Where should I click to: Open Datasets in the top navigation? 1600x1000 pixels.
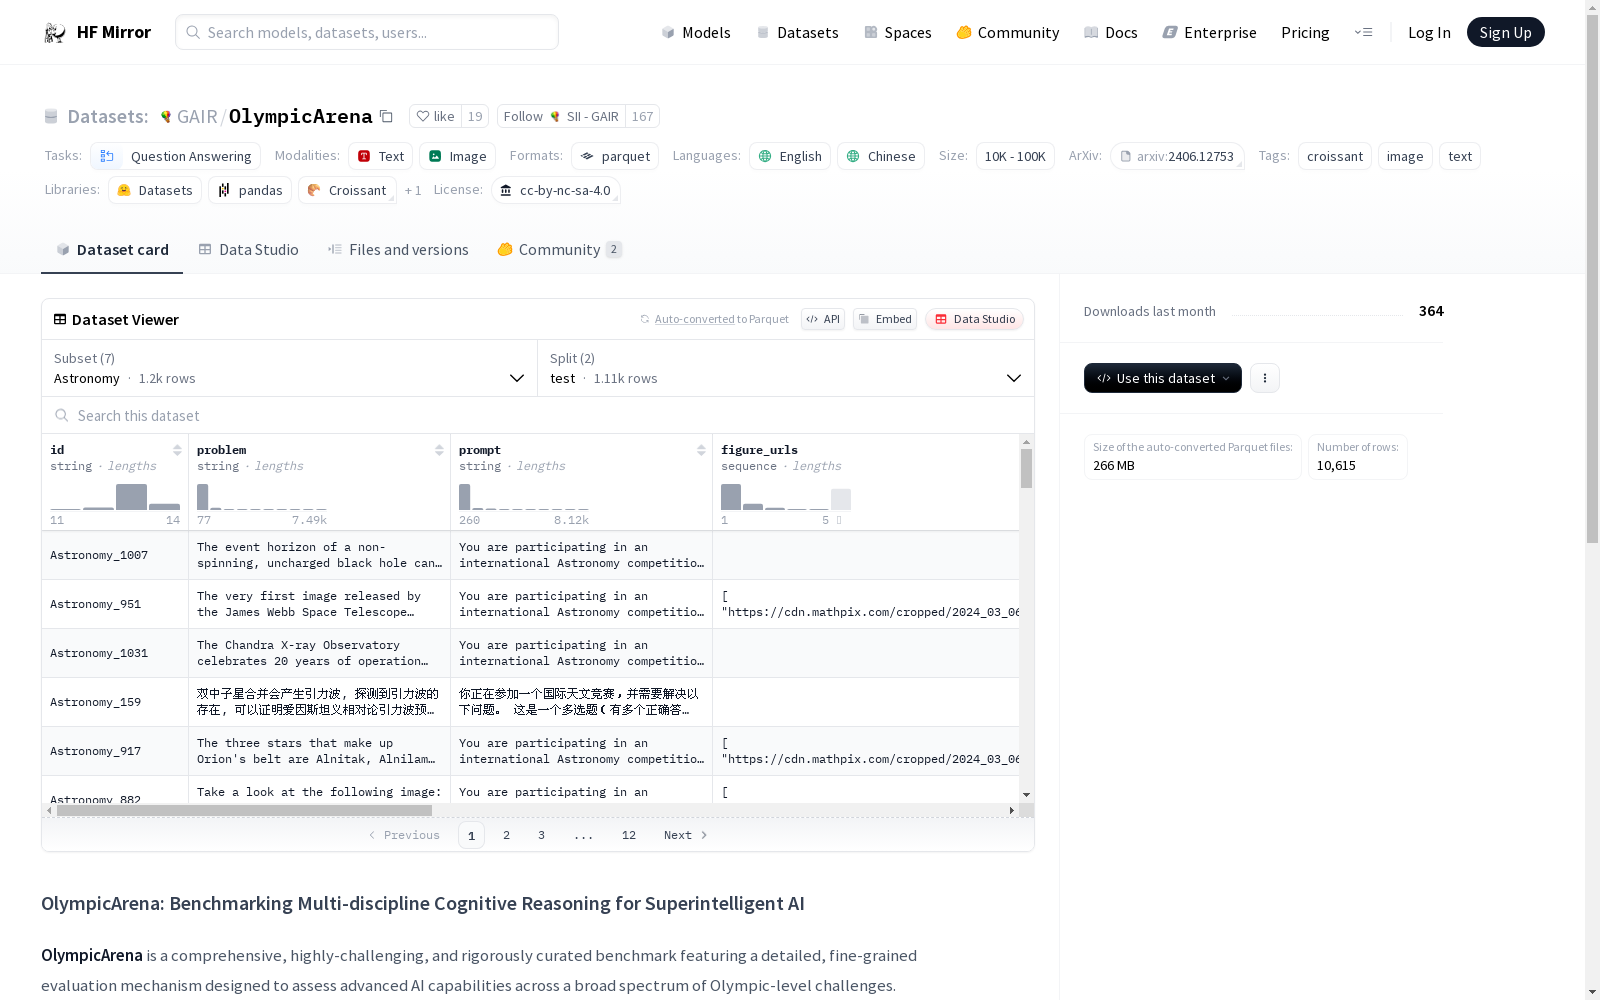(x=797, y=33)
